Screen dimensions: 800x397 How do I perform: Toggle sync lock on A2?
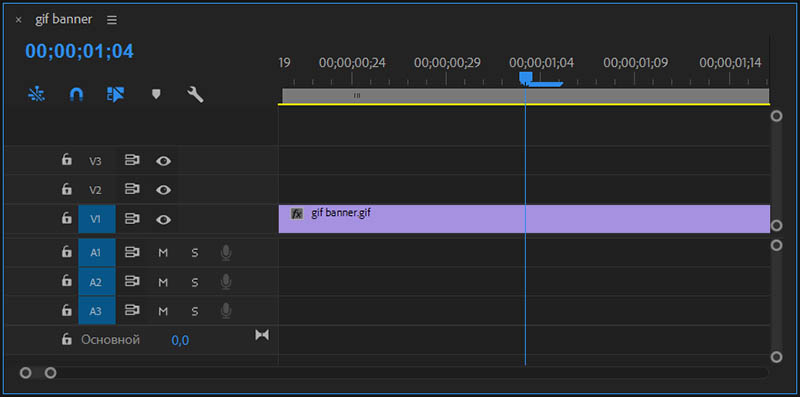[x=132, y=281]
